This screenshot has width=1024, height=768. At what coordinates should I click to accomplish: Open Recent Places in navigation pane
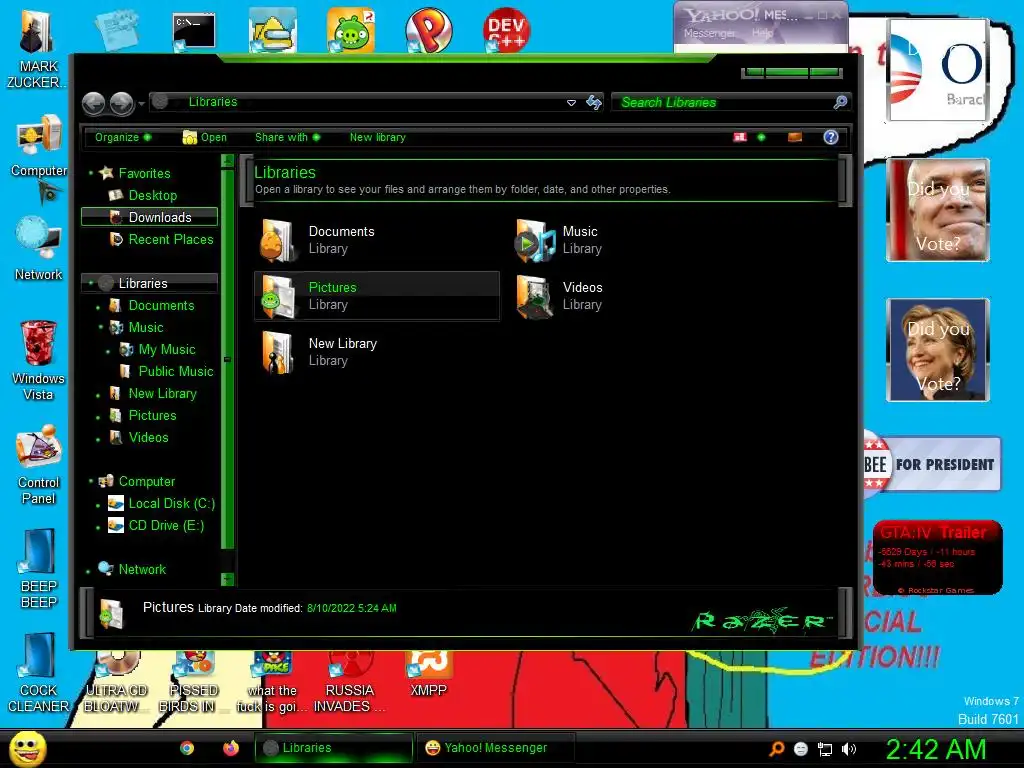tap(170, 239)
